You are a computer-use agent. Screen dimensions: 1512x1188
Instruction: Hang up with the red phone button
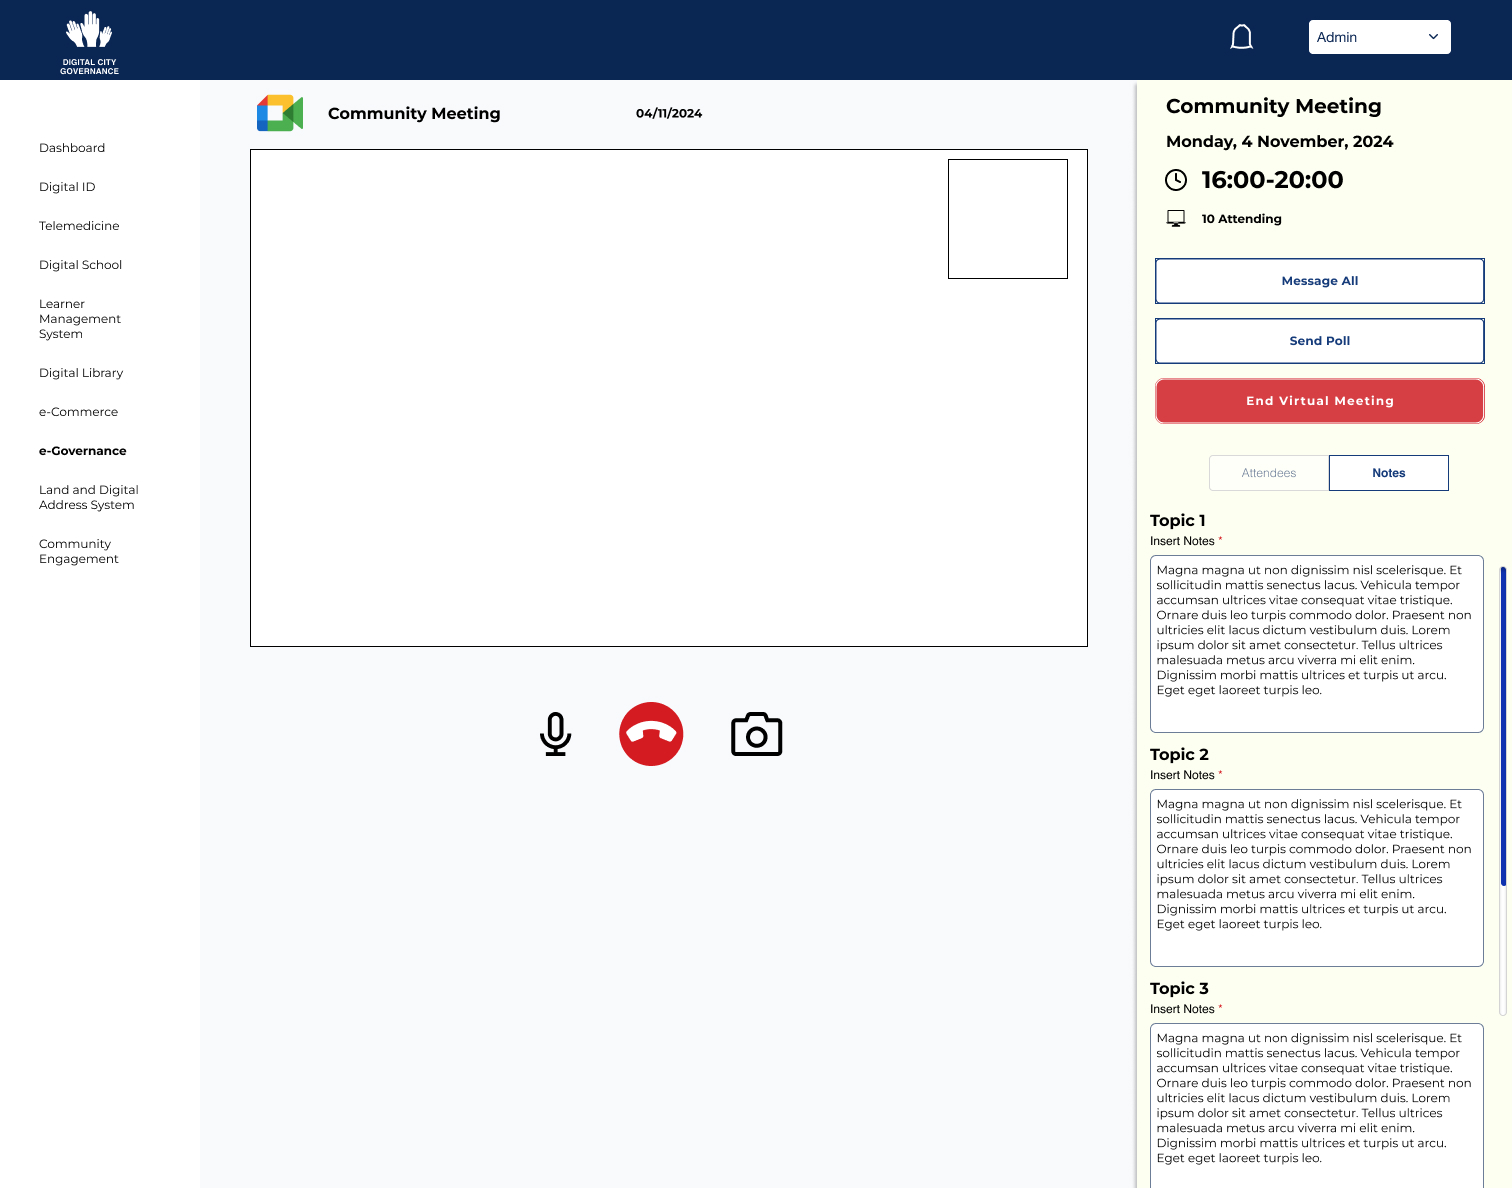tap(651, 734)
